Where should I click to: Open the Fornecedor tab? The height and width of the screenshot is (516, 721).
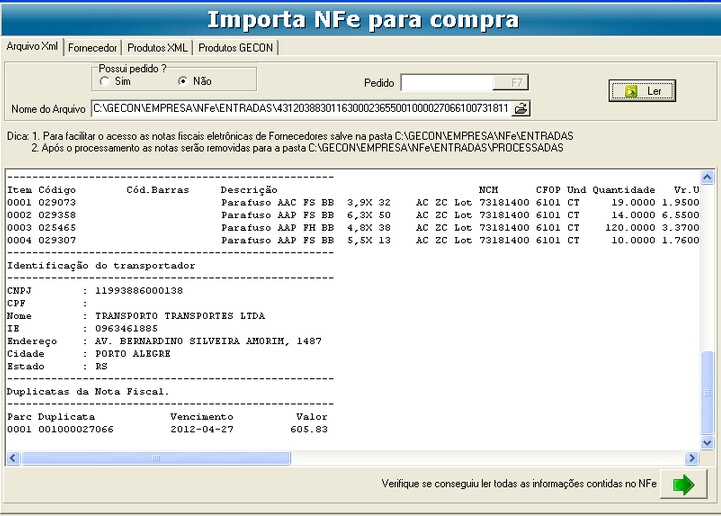[92, 48]
